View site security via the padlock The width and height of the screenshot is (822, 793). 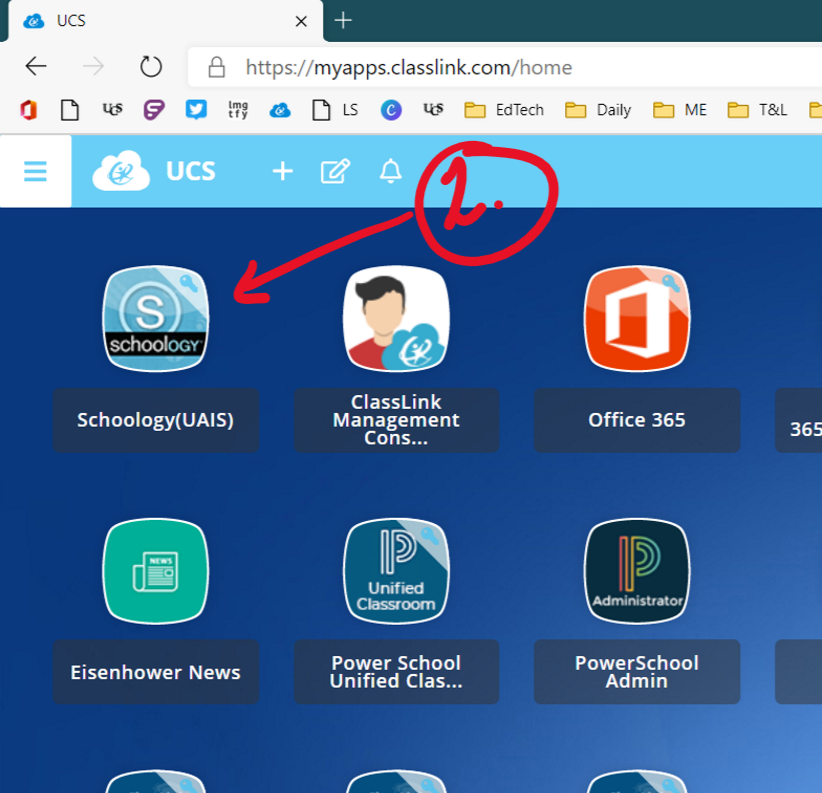click(215, 67)
